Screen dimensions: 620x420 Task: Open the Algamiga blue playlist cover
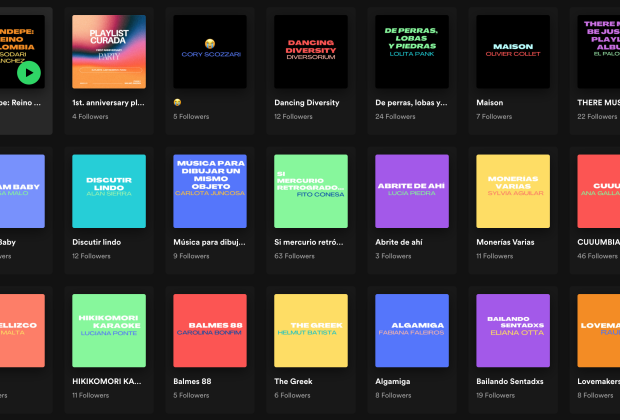[412, 330]
